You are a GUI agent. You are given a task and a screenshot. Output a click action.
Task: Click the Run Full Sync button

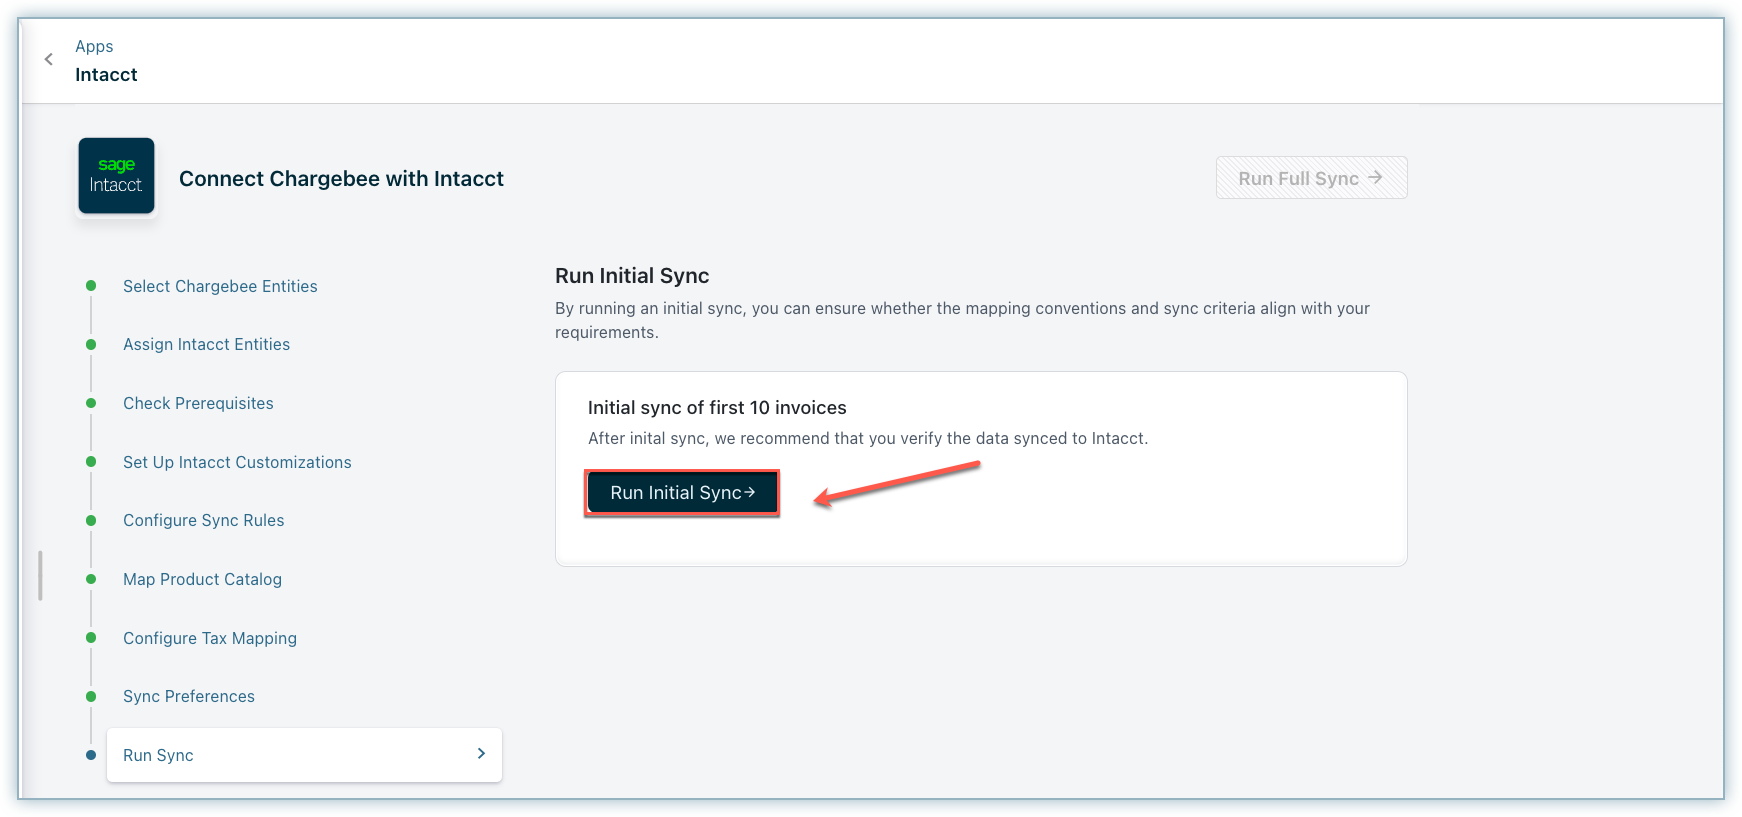pyautogui.click(x=1311, y=178)
